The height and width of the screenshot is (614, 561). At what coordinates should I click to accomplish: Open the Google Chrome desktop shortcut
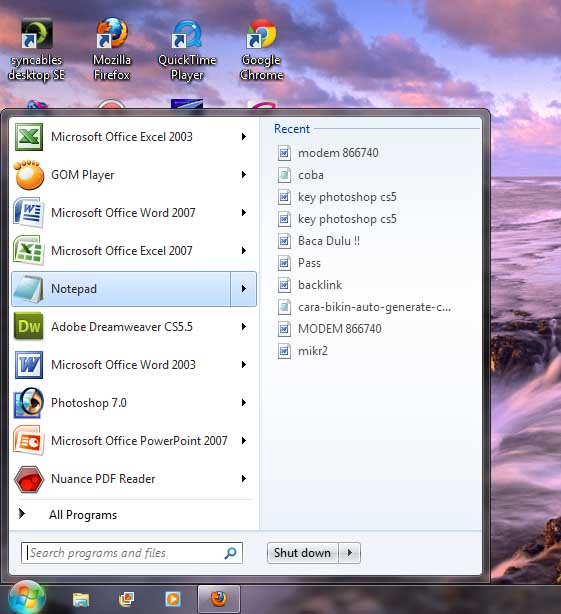pyautogui.click(x=261, y=49)
